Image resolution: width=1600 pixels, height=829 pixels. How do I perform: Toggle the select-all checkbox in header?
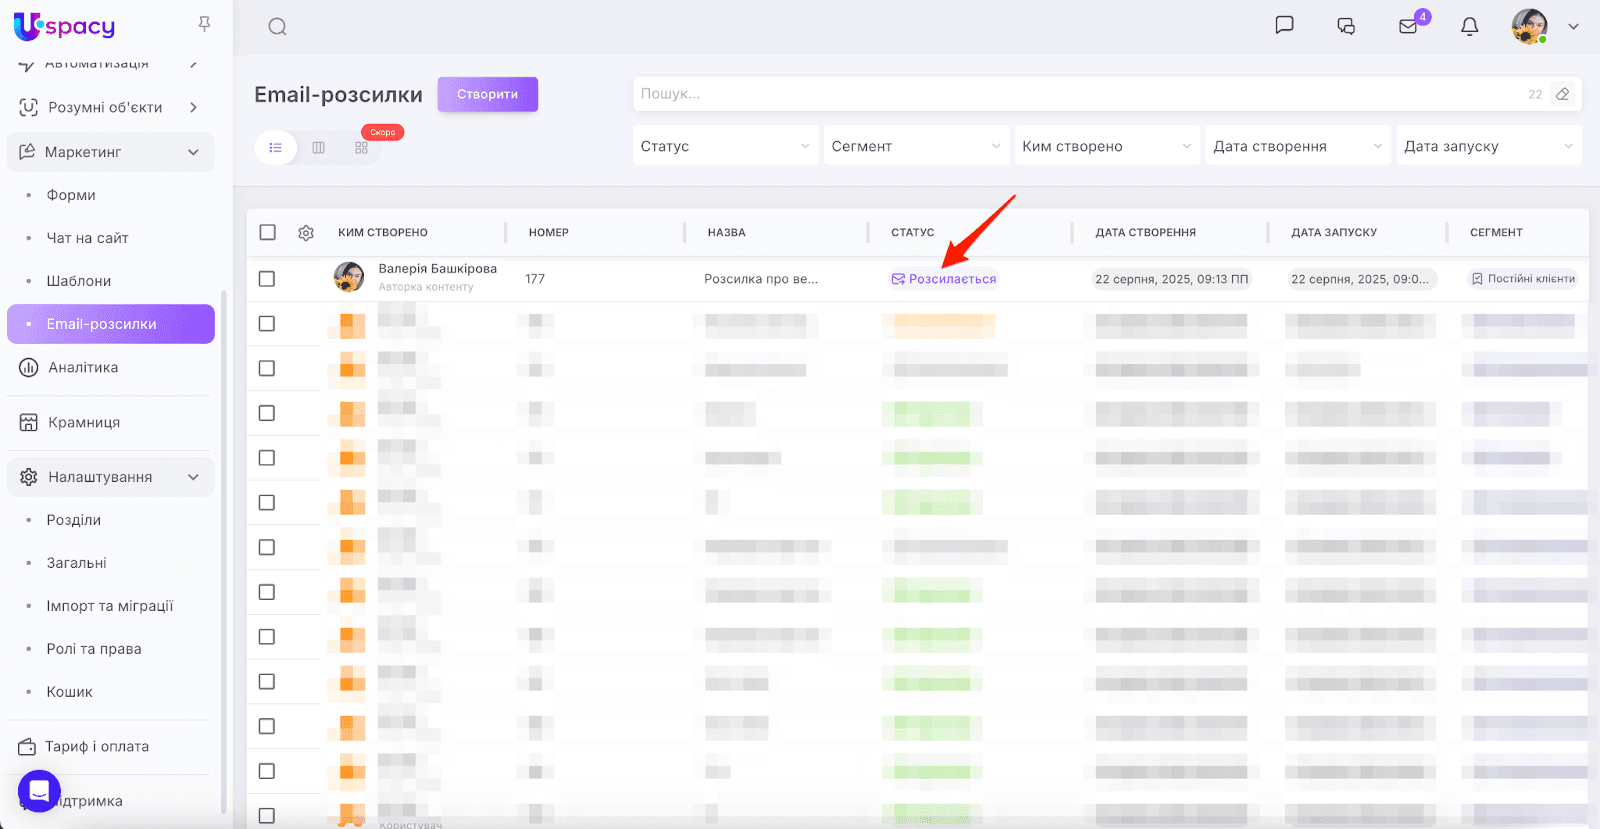tap(267, 232)
